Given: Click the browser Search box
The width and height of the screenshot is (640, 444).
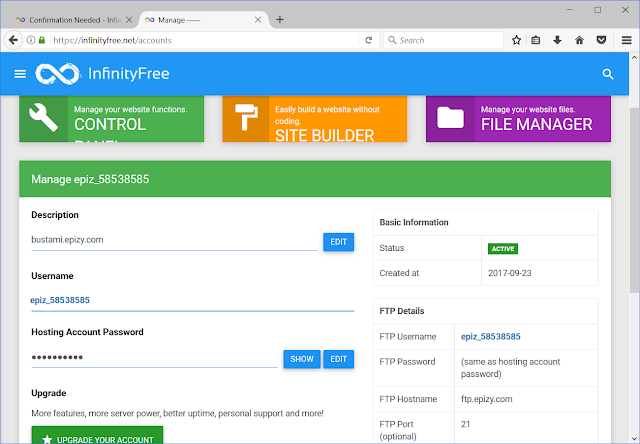Looking at the screenshot, I should 443,40.
